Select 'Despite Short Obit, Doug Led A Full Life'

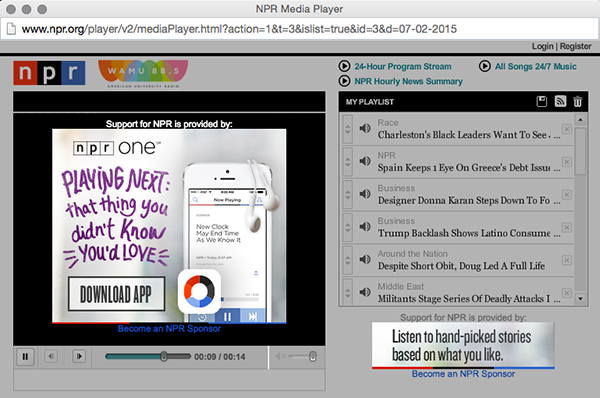(x=461, y=266)
